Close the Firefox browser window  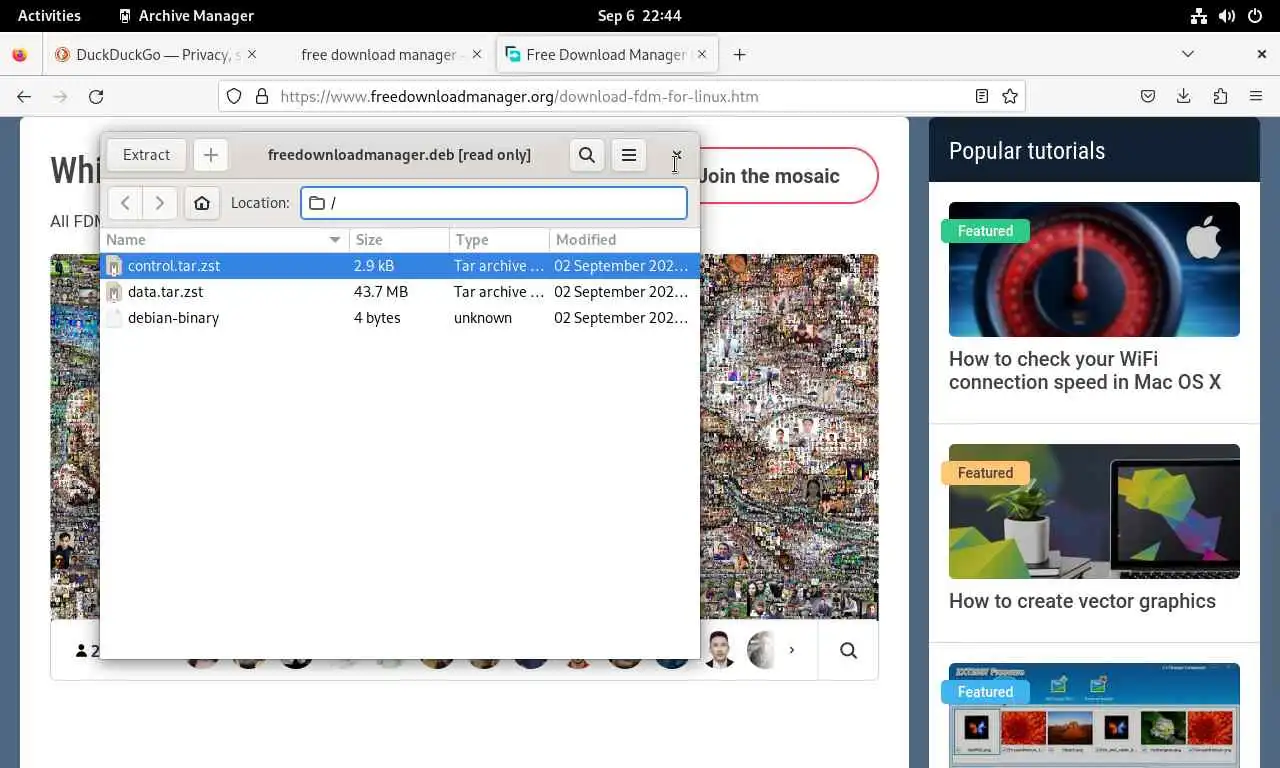[x=1262, y=55]
